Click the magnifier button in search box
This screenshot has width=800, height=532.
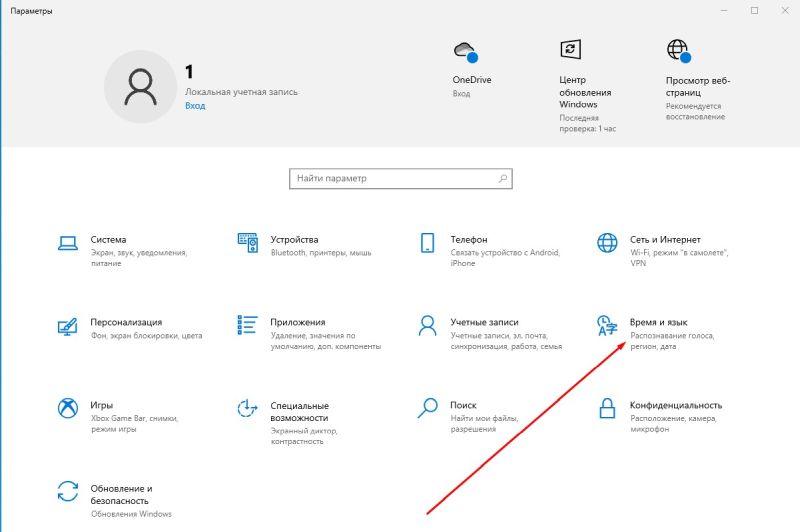[504, 178]
